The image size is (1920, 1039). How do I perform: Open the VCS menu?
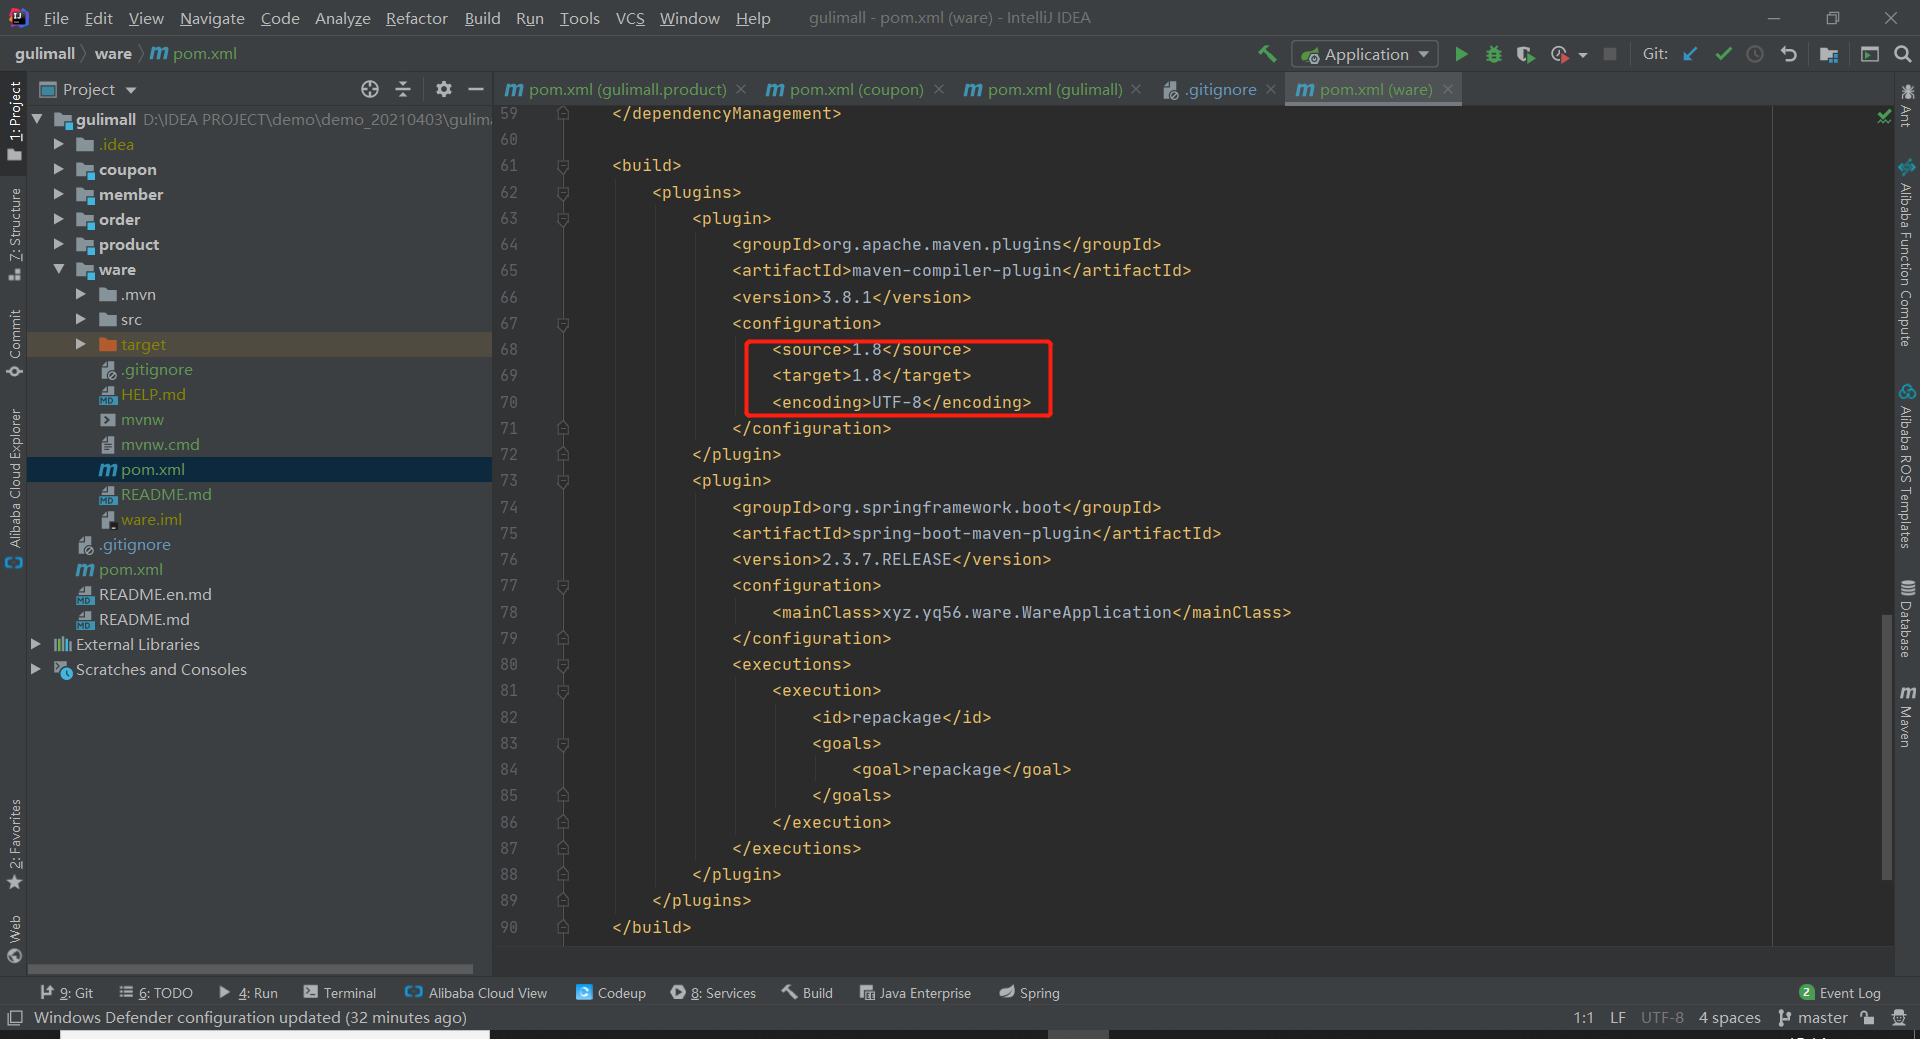point(630,18)
